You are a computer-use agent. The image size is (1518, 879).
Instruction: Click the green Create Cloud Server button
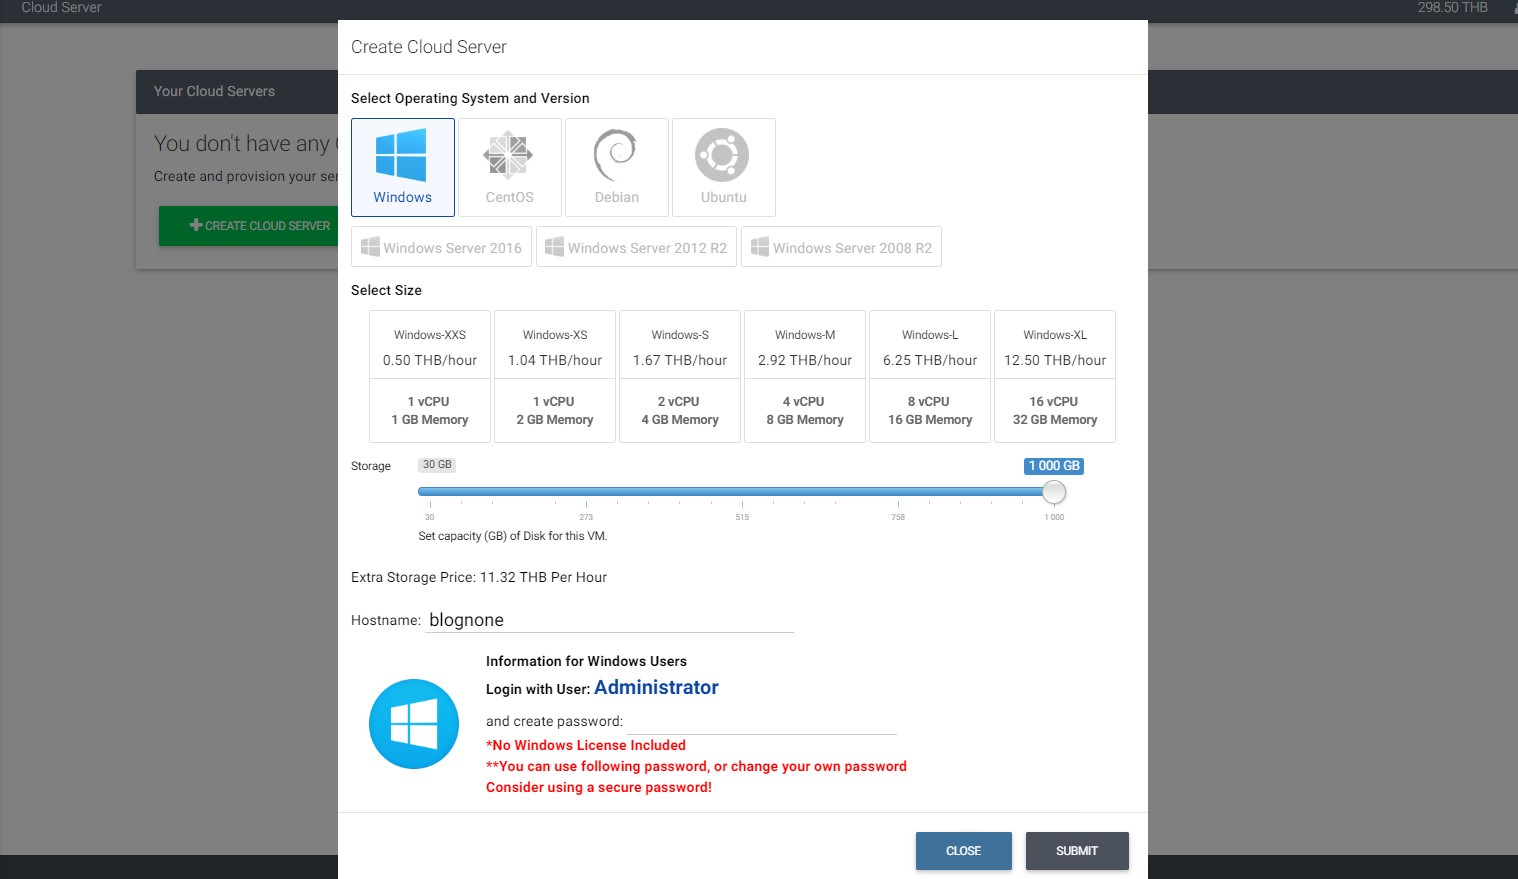(x=249, y=226)
